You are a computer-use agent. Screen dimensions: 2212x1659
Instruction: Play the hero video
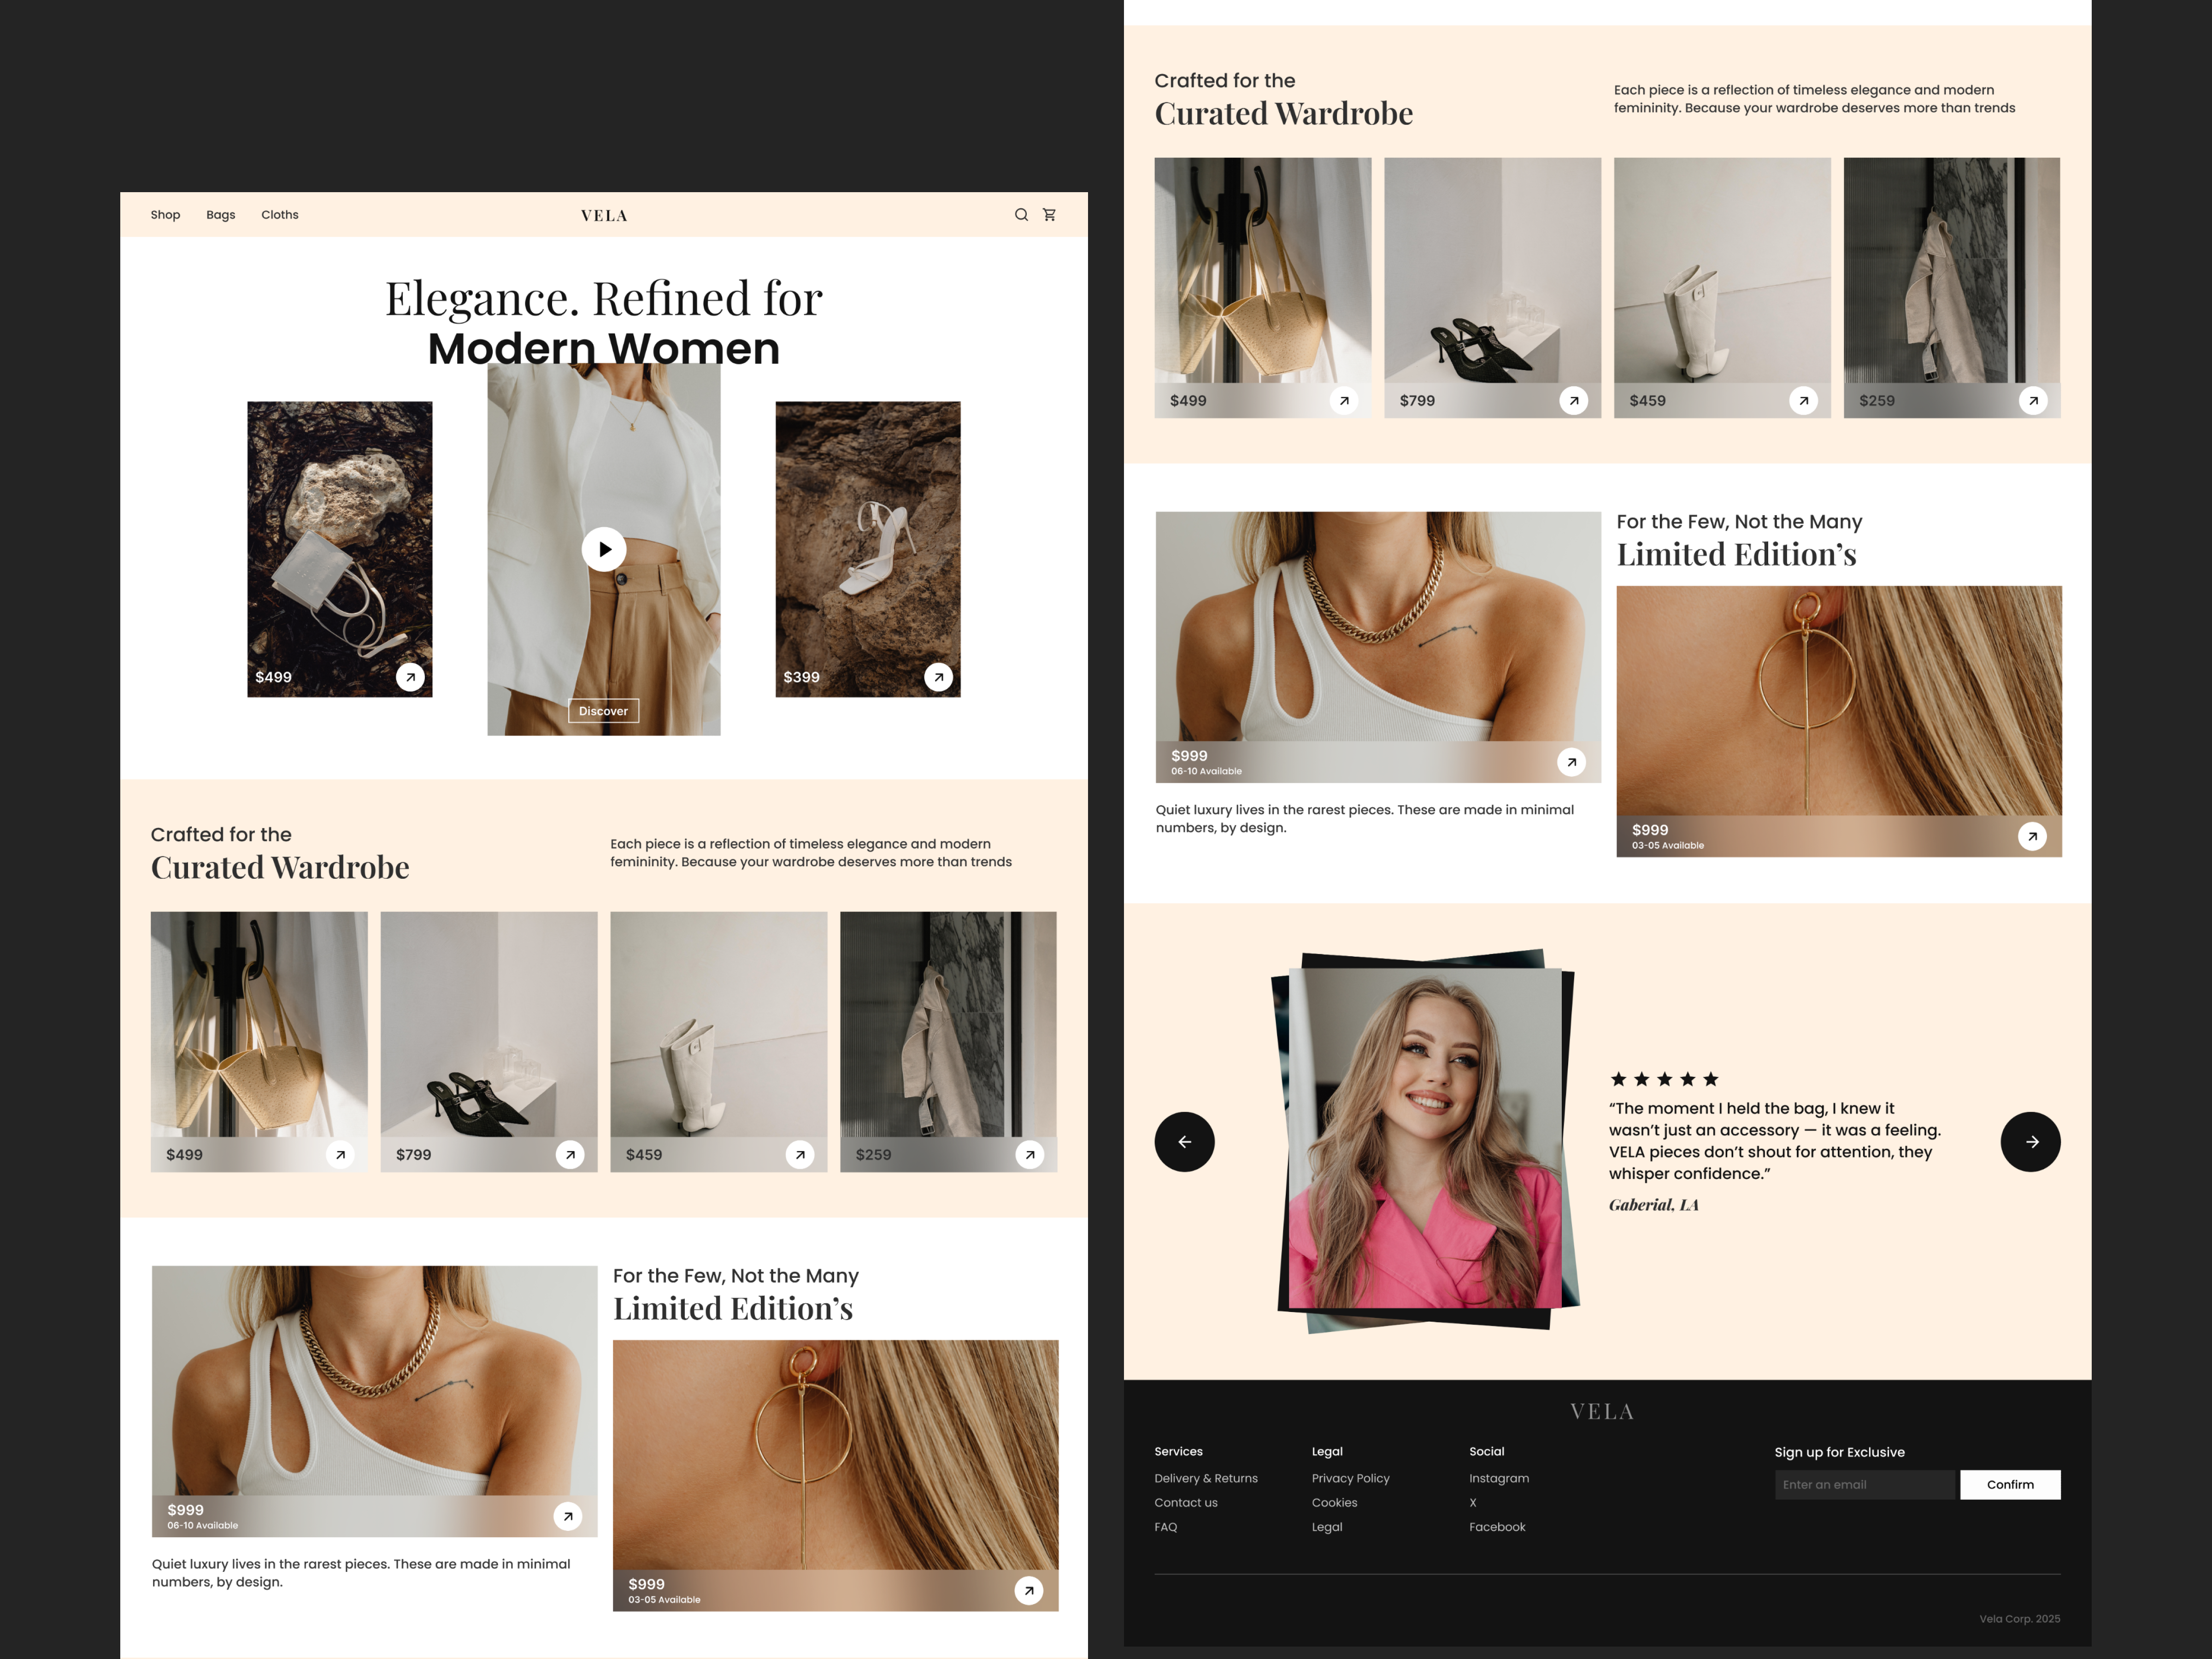604,548
